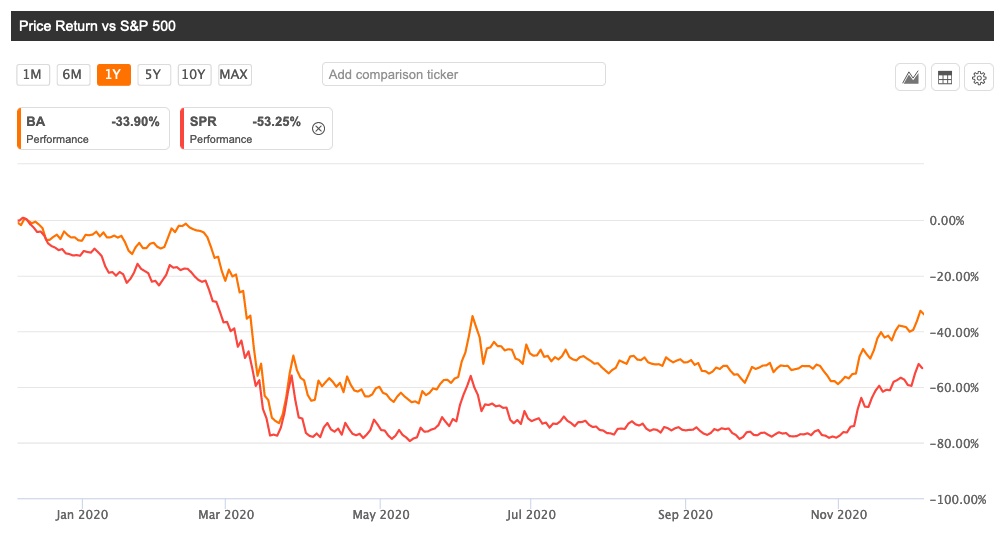Remove SPR comparison ticker
Screen dimensions: 1003x547
(318, 128)
